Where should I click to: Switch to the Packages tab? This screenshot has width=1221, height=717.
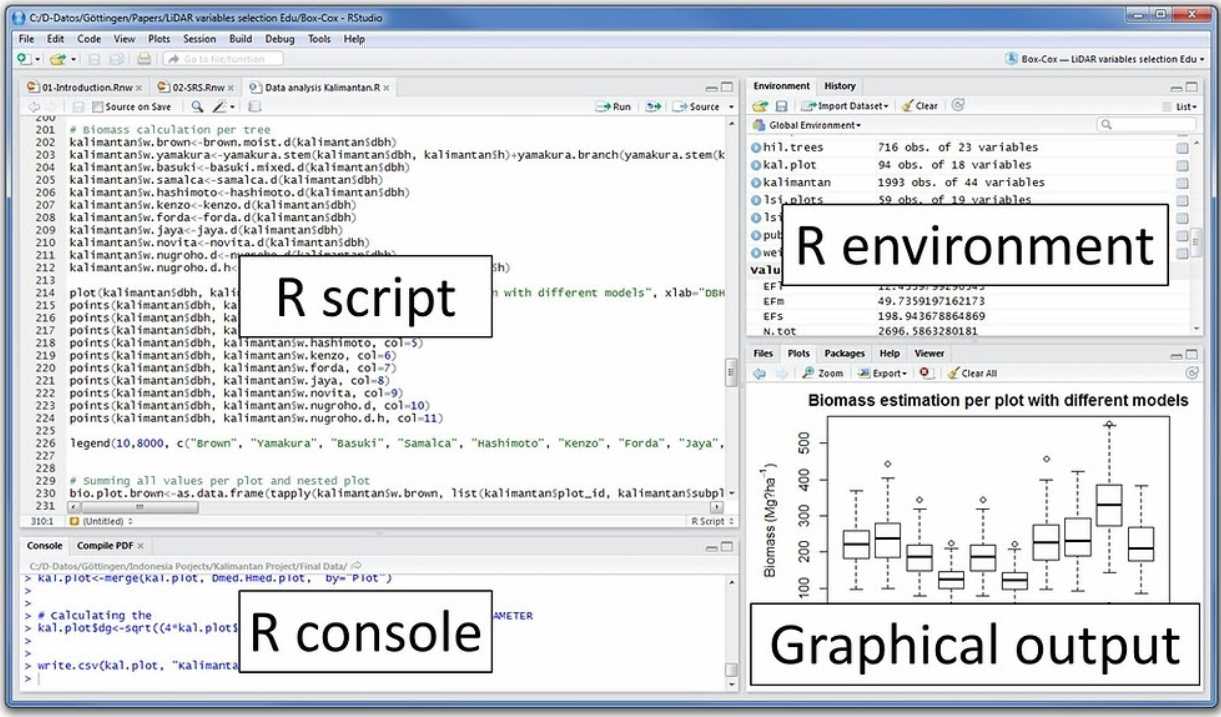coord(845,353)
